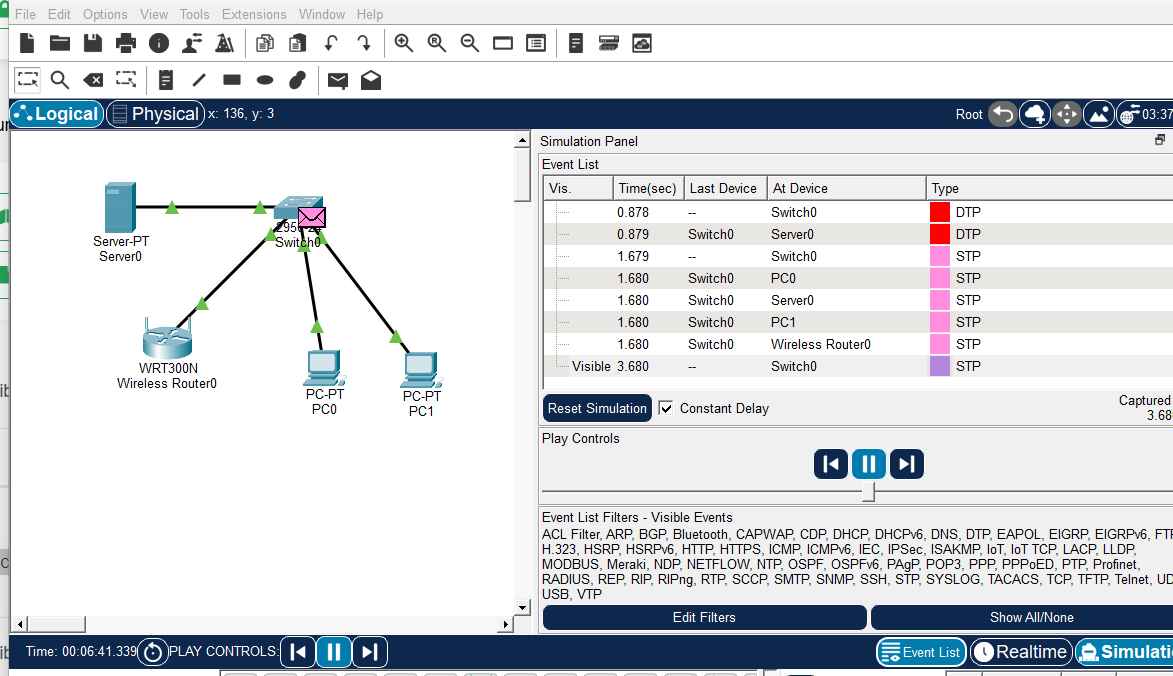
Task: Pause simulation in Simulation Panel
Action: click(869, 464)
